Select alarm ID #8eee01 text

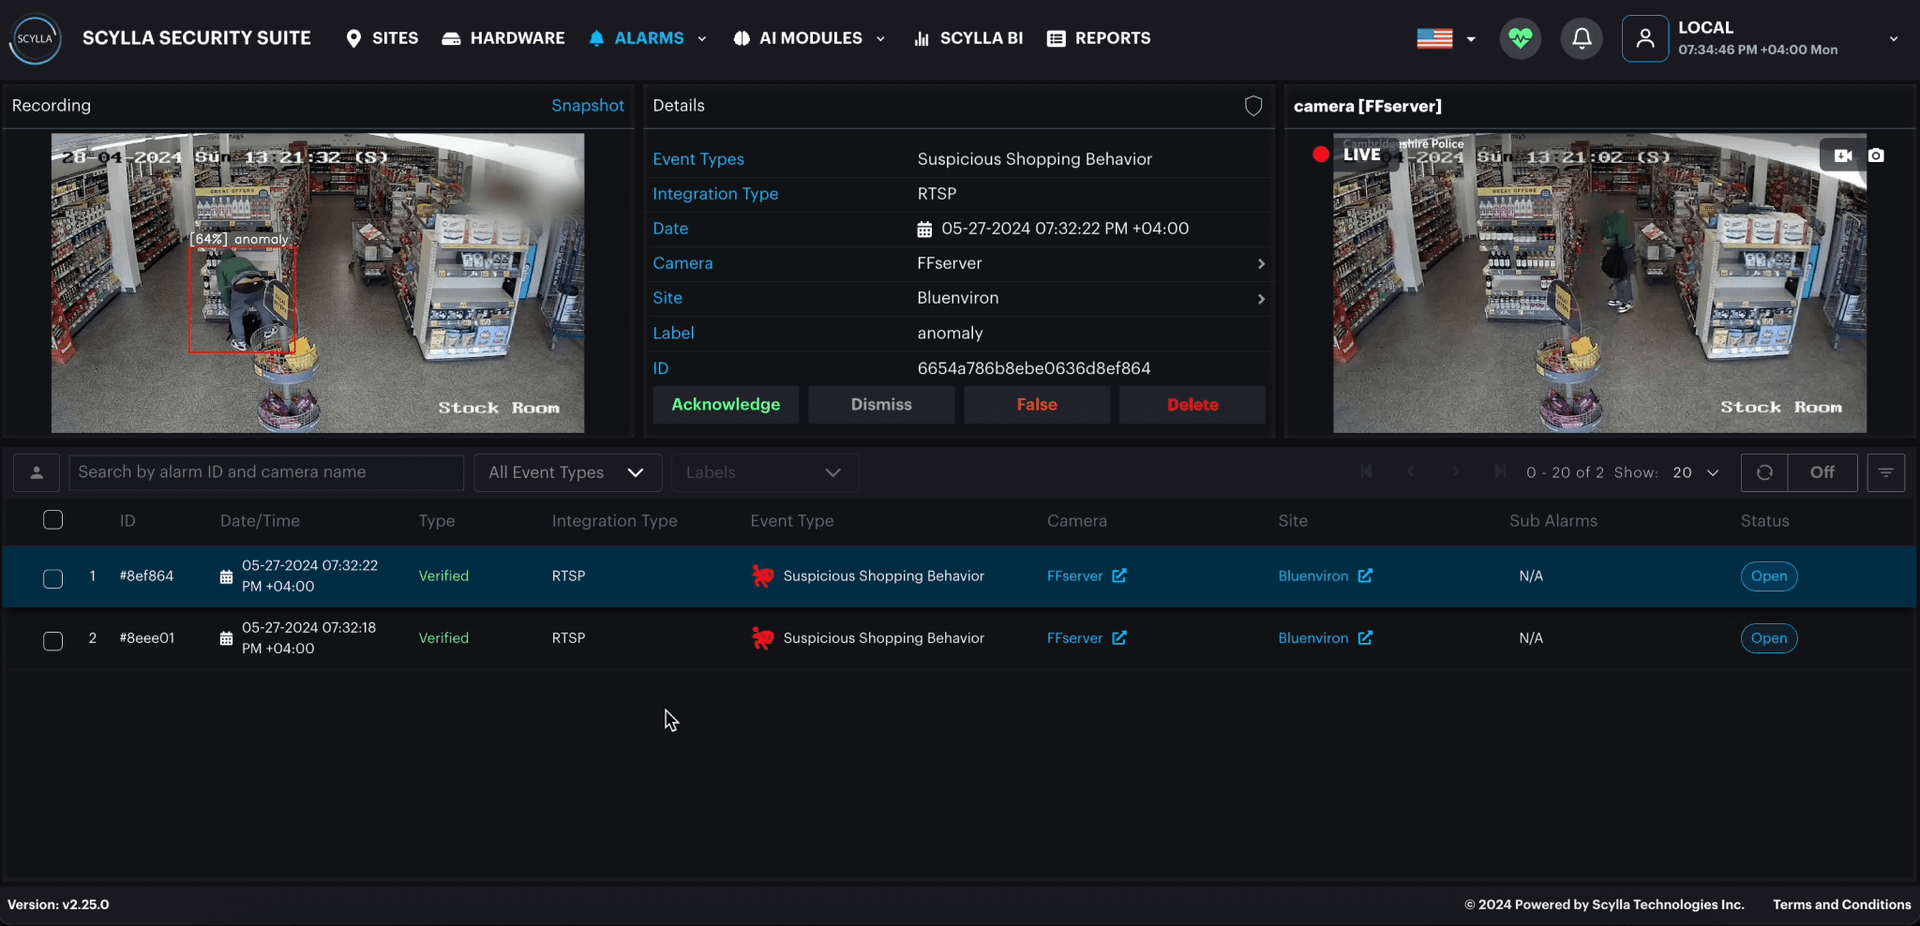(147, 638)
